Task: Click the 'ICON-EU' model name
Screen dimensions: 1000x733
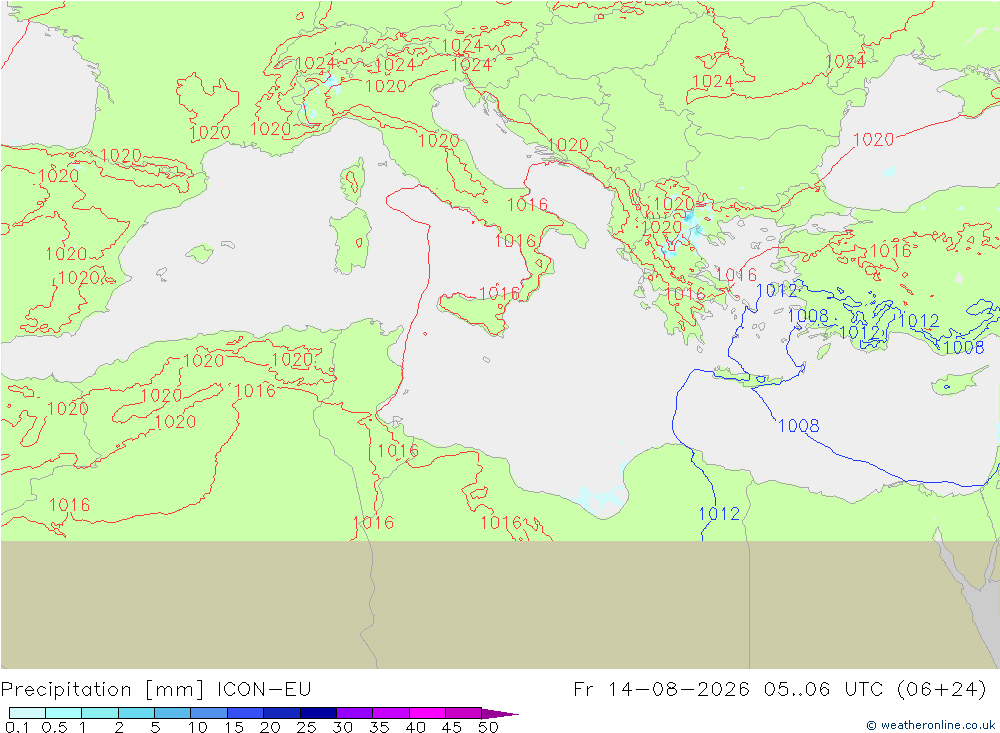Action: click(264, 690)
